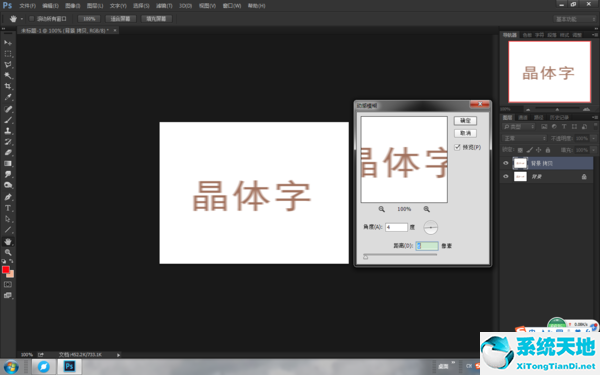Select the Smudge tool

point(8,174)
